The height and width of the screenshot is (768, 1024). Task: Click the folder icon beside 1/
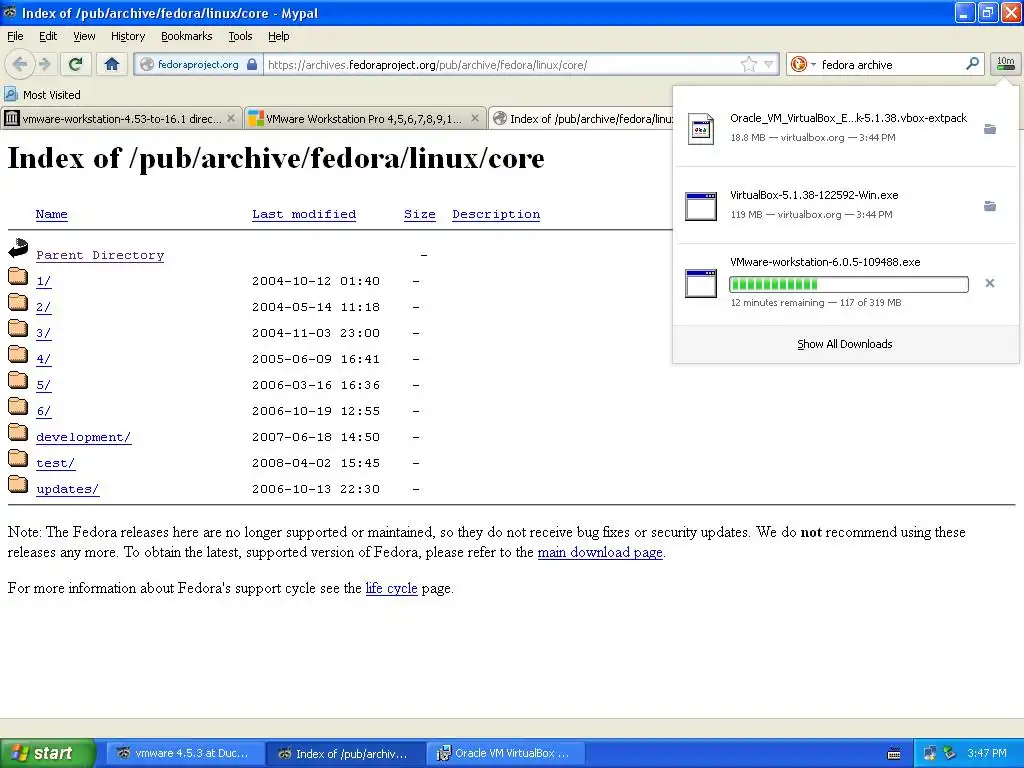click(18, 276)
